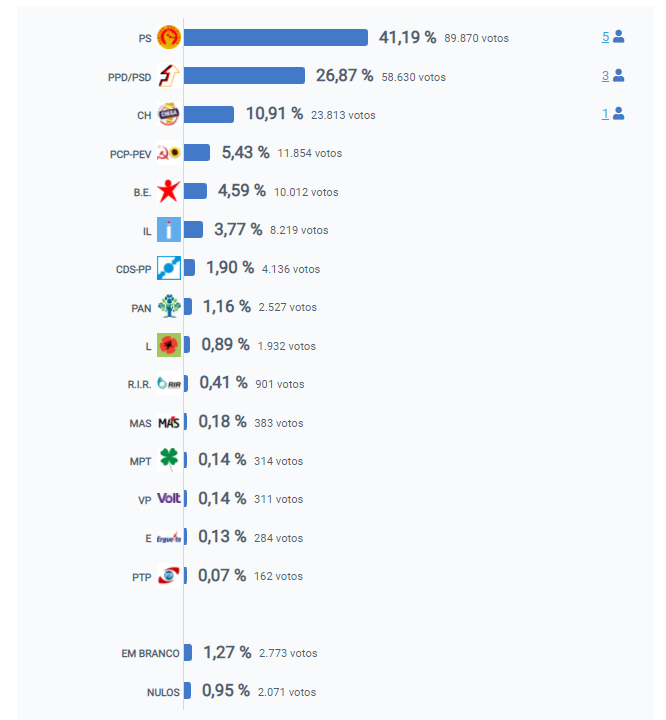Click the PPD/PSD arrow logo

click(169, 76)
